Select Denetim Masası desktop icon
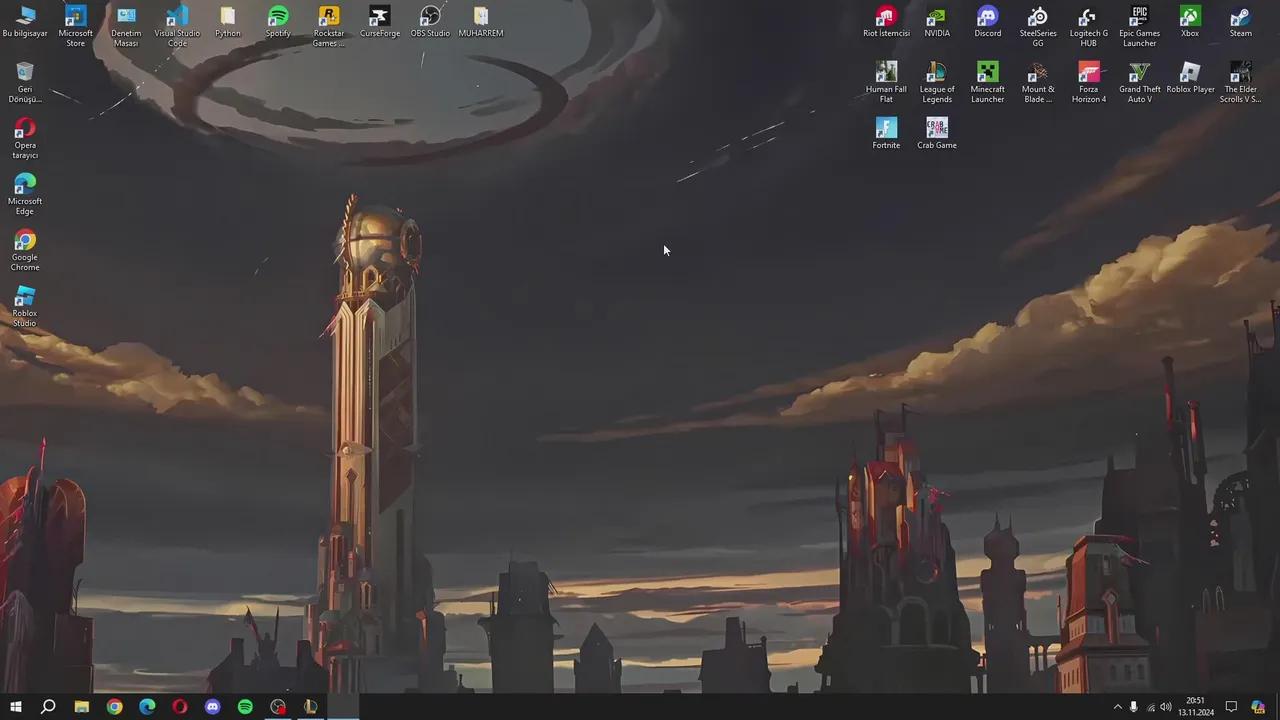Screen dimensions: 1280x720 (126, 27)
